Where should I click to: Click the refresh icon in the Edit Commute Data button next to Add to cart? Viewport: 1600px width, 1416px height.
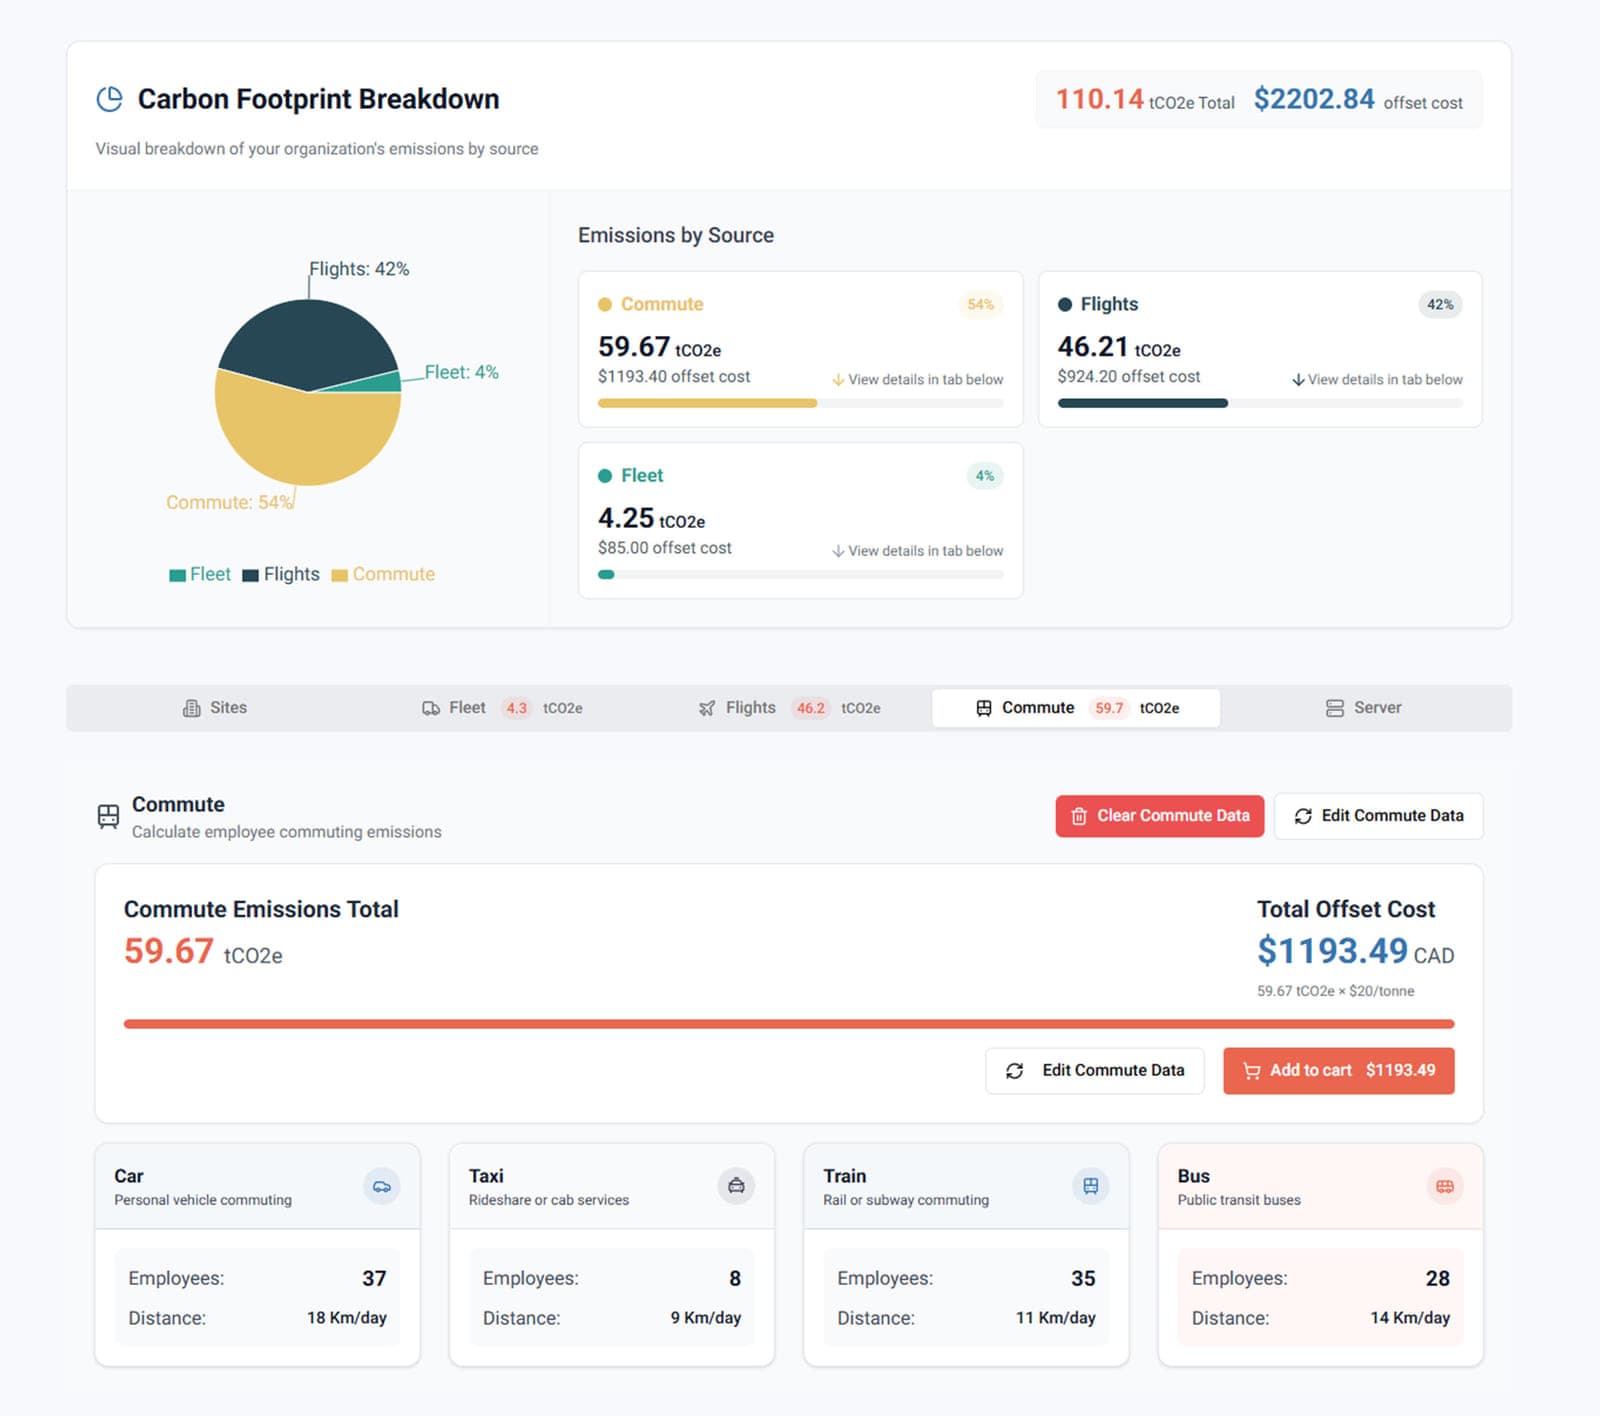[x=1014, y=1071]
